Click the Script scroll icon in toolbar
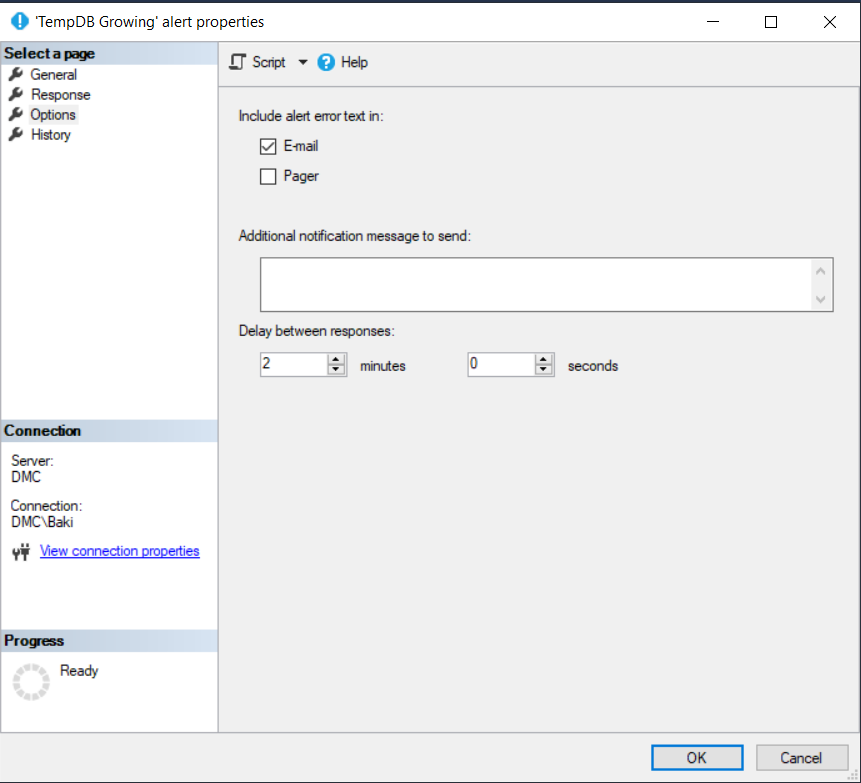 click(237, 62)
